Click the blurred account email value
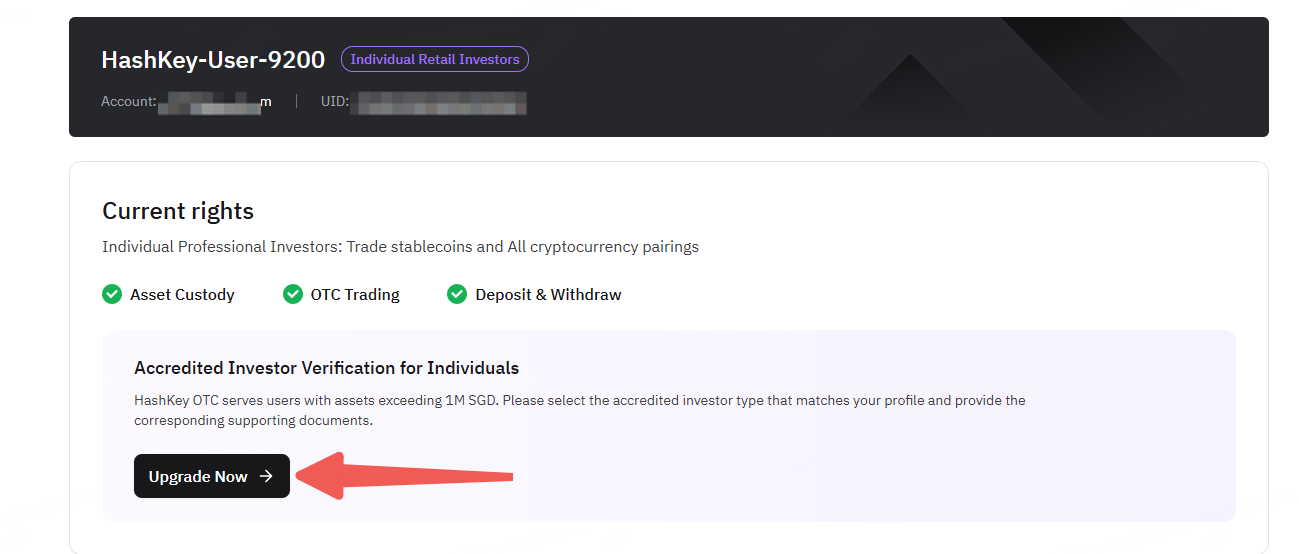The height and width of the screenshot is (554, 1299). click(215, 102)
